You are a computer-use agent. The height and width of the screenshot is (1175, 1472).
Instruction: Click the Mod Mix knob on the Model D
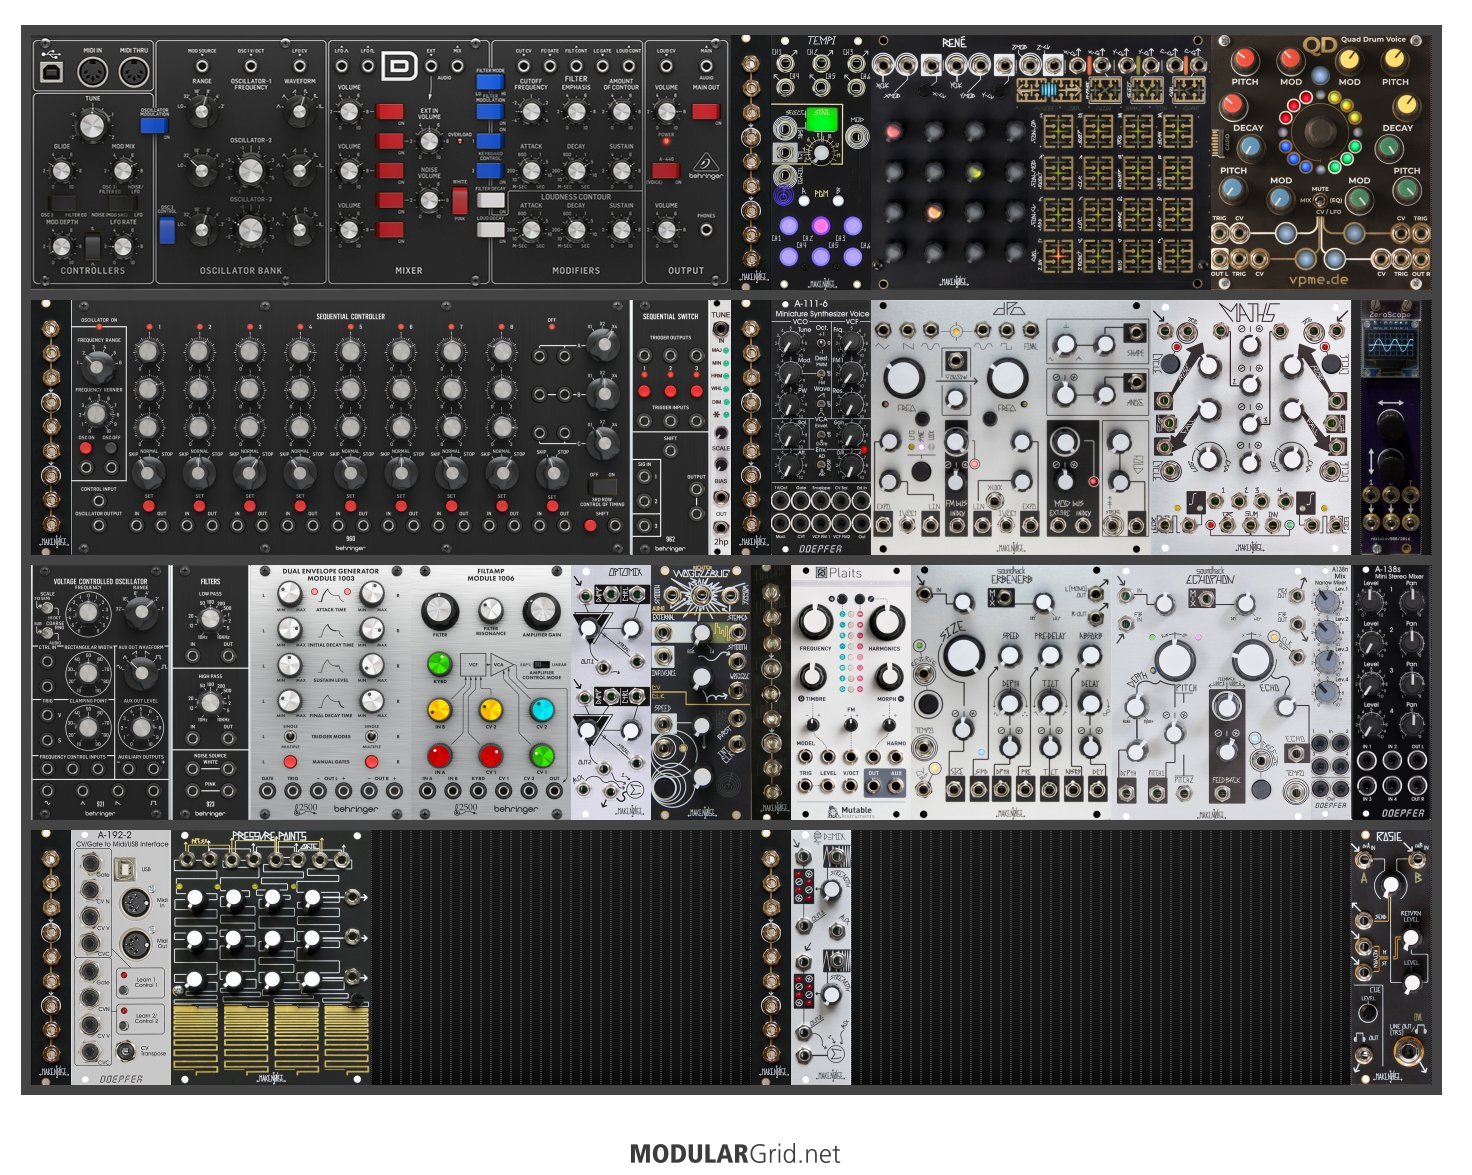(x=123, y=172)
